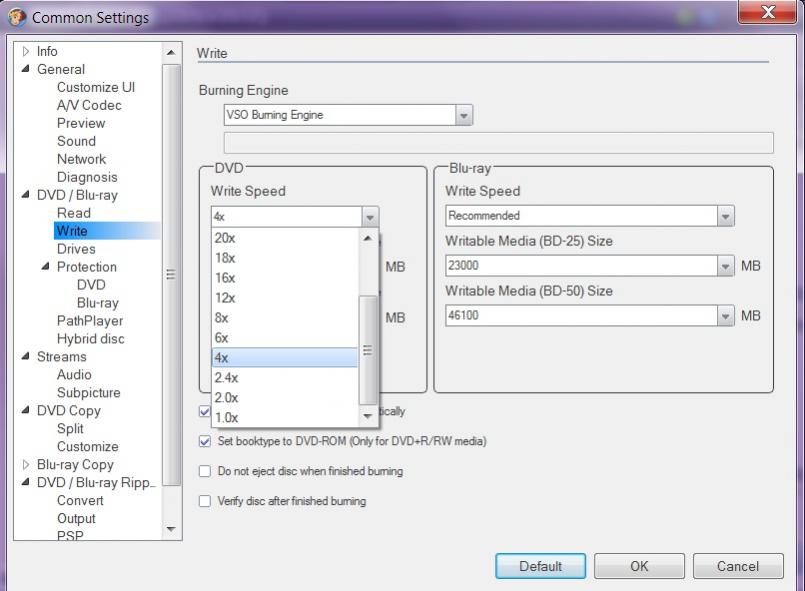Collapse the DVD Copy tree node
805x591 pixels.
26,410
